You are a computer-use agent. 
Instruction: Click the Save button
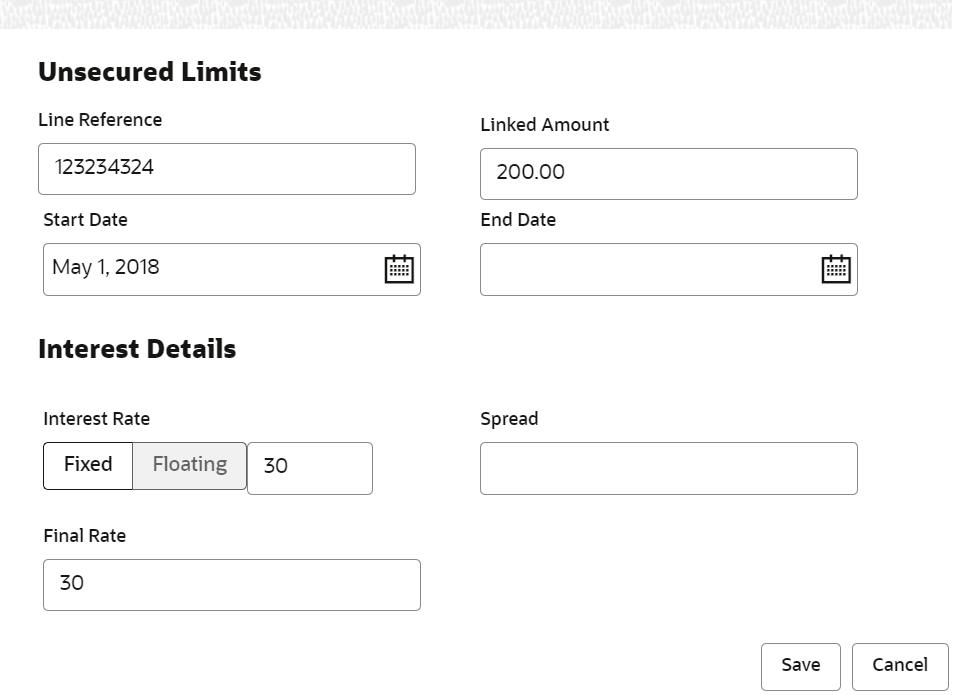coord(800,666)
